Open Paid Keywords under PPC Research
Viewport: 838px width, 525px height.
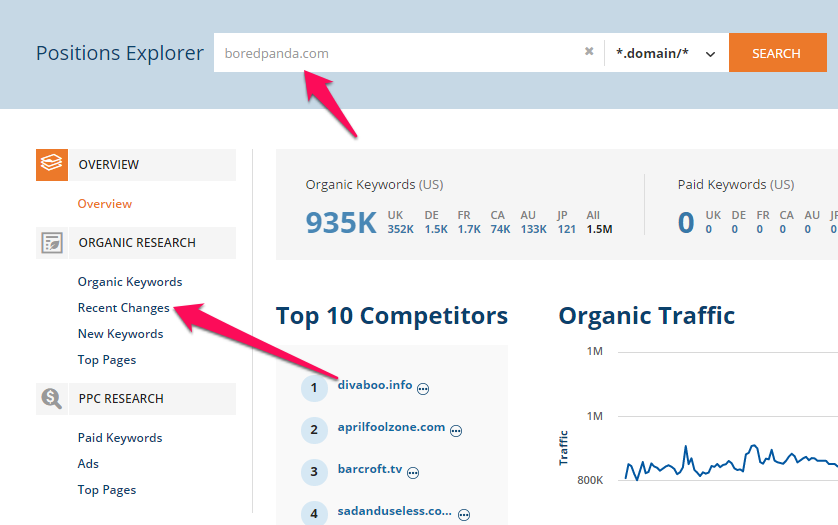(120, 438)
